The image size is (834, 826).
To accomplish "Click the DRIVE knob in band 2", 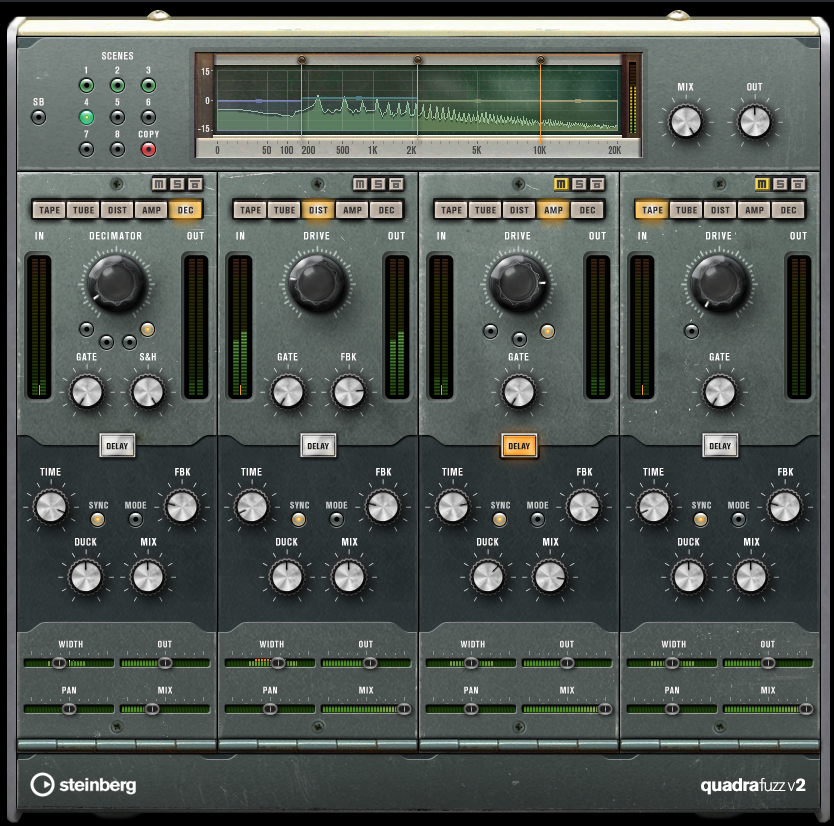I will [317, 283].
